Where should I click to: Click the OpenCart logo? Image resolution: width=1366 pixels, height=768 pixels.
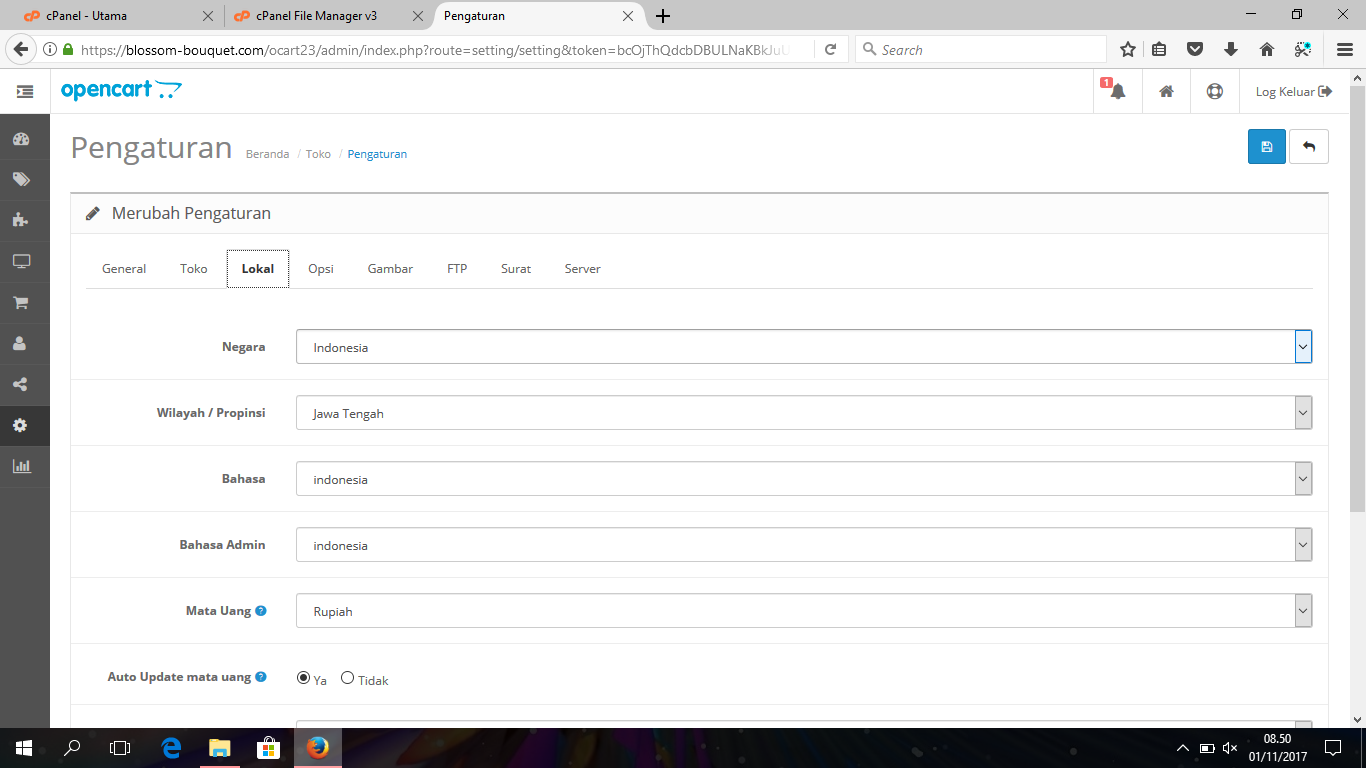point(121,90)
